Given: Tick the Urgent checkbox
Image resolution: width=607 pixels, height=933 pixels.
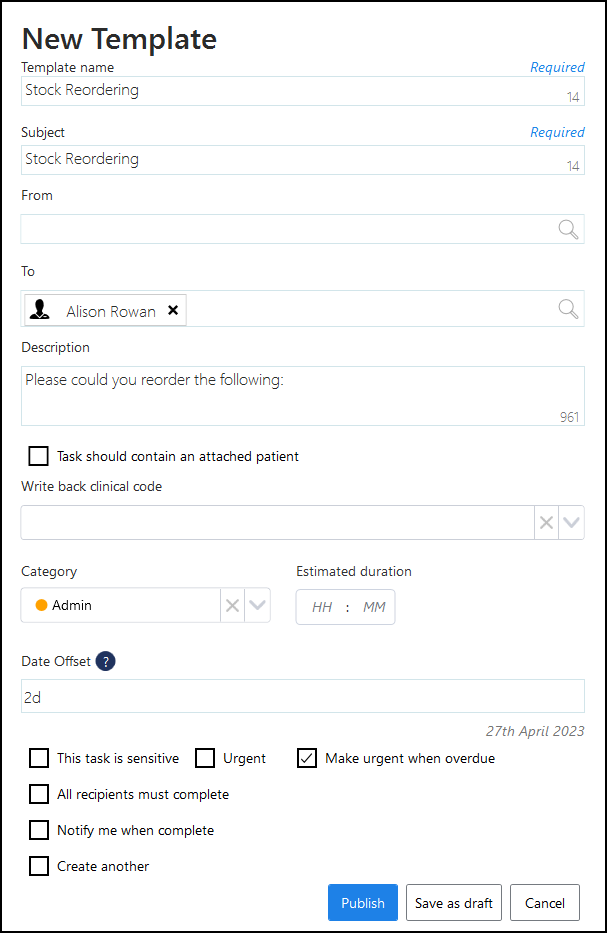Looking at the screenshot, I should click(205, 758).
